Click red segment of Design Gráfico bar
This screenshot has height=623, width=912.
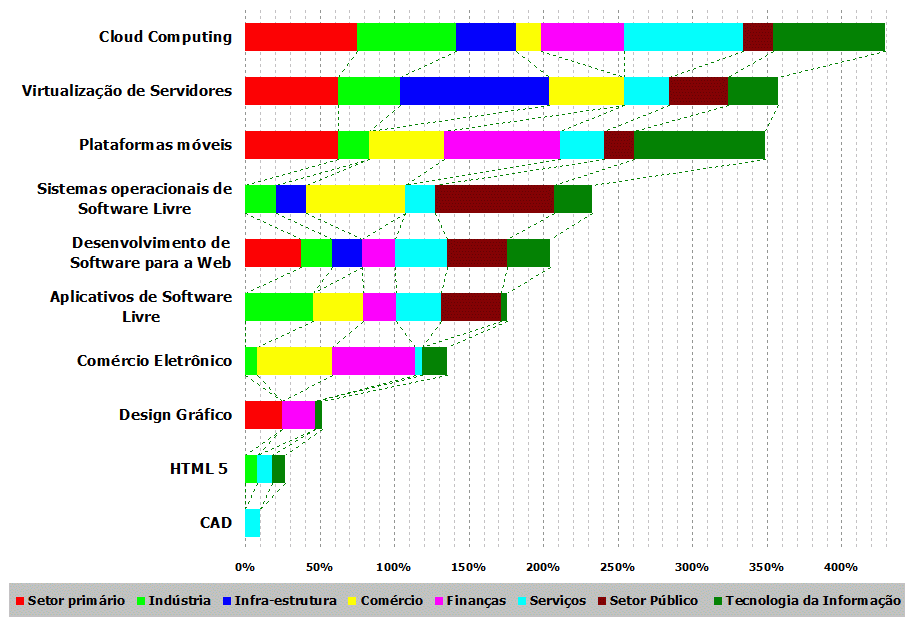(263, 415)
